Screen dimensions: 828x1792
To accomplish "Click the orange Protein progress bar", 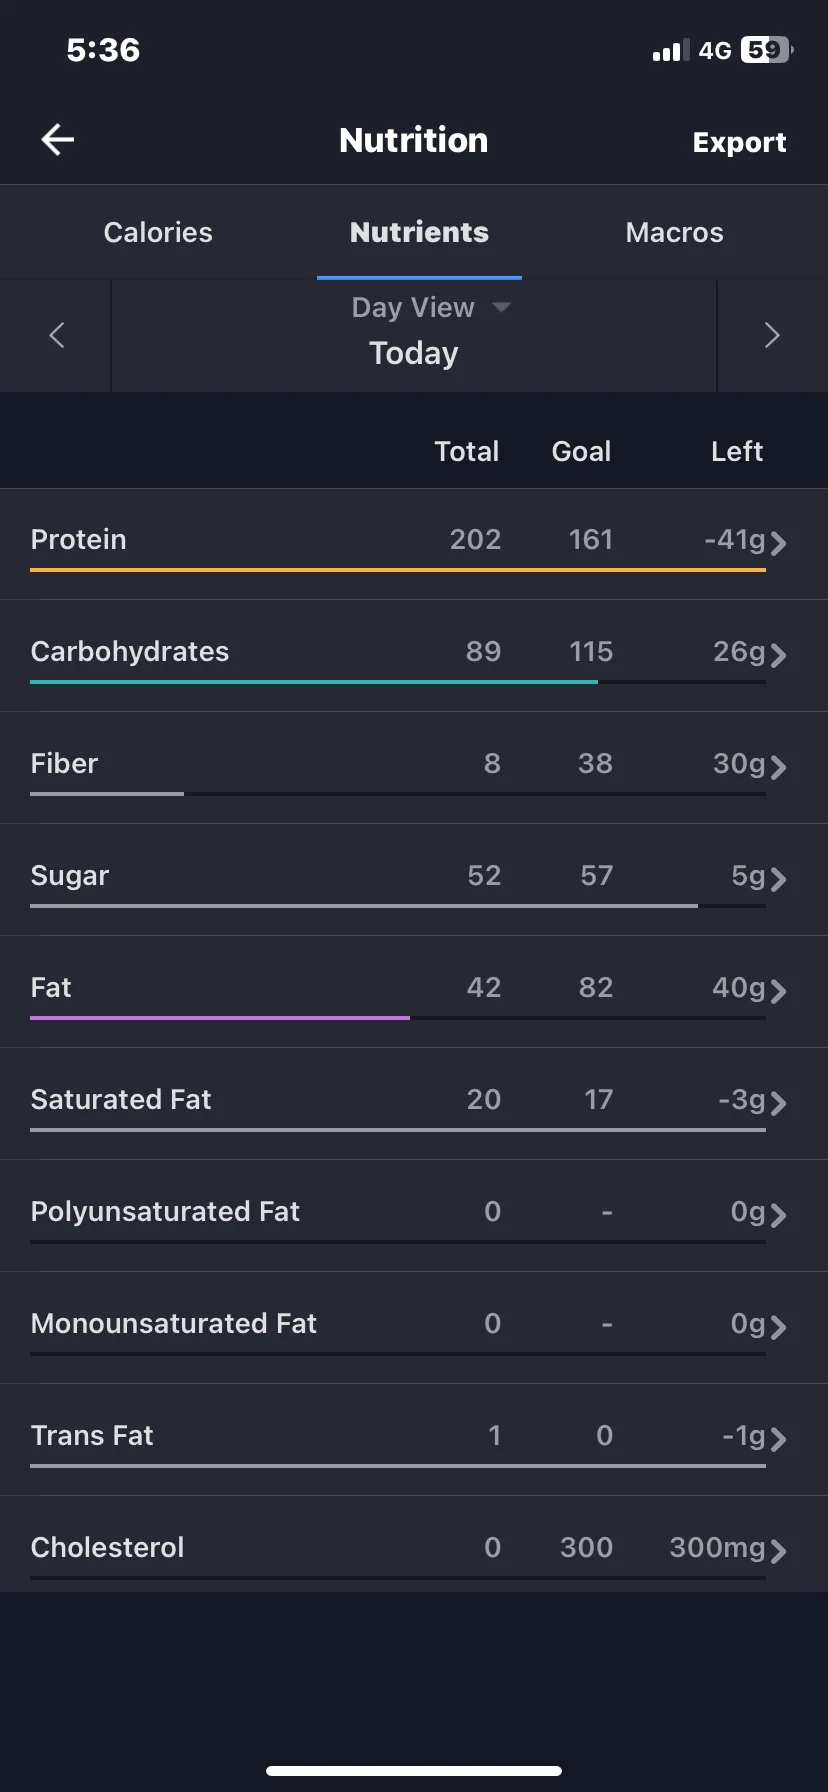I will tap(398, 570).
